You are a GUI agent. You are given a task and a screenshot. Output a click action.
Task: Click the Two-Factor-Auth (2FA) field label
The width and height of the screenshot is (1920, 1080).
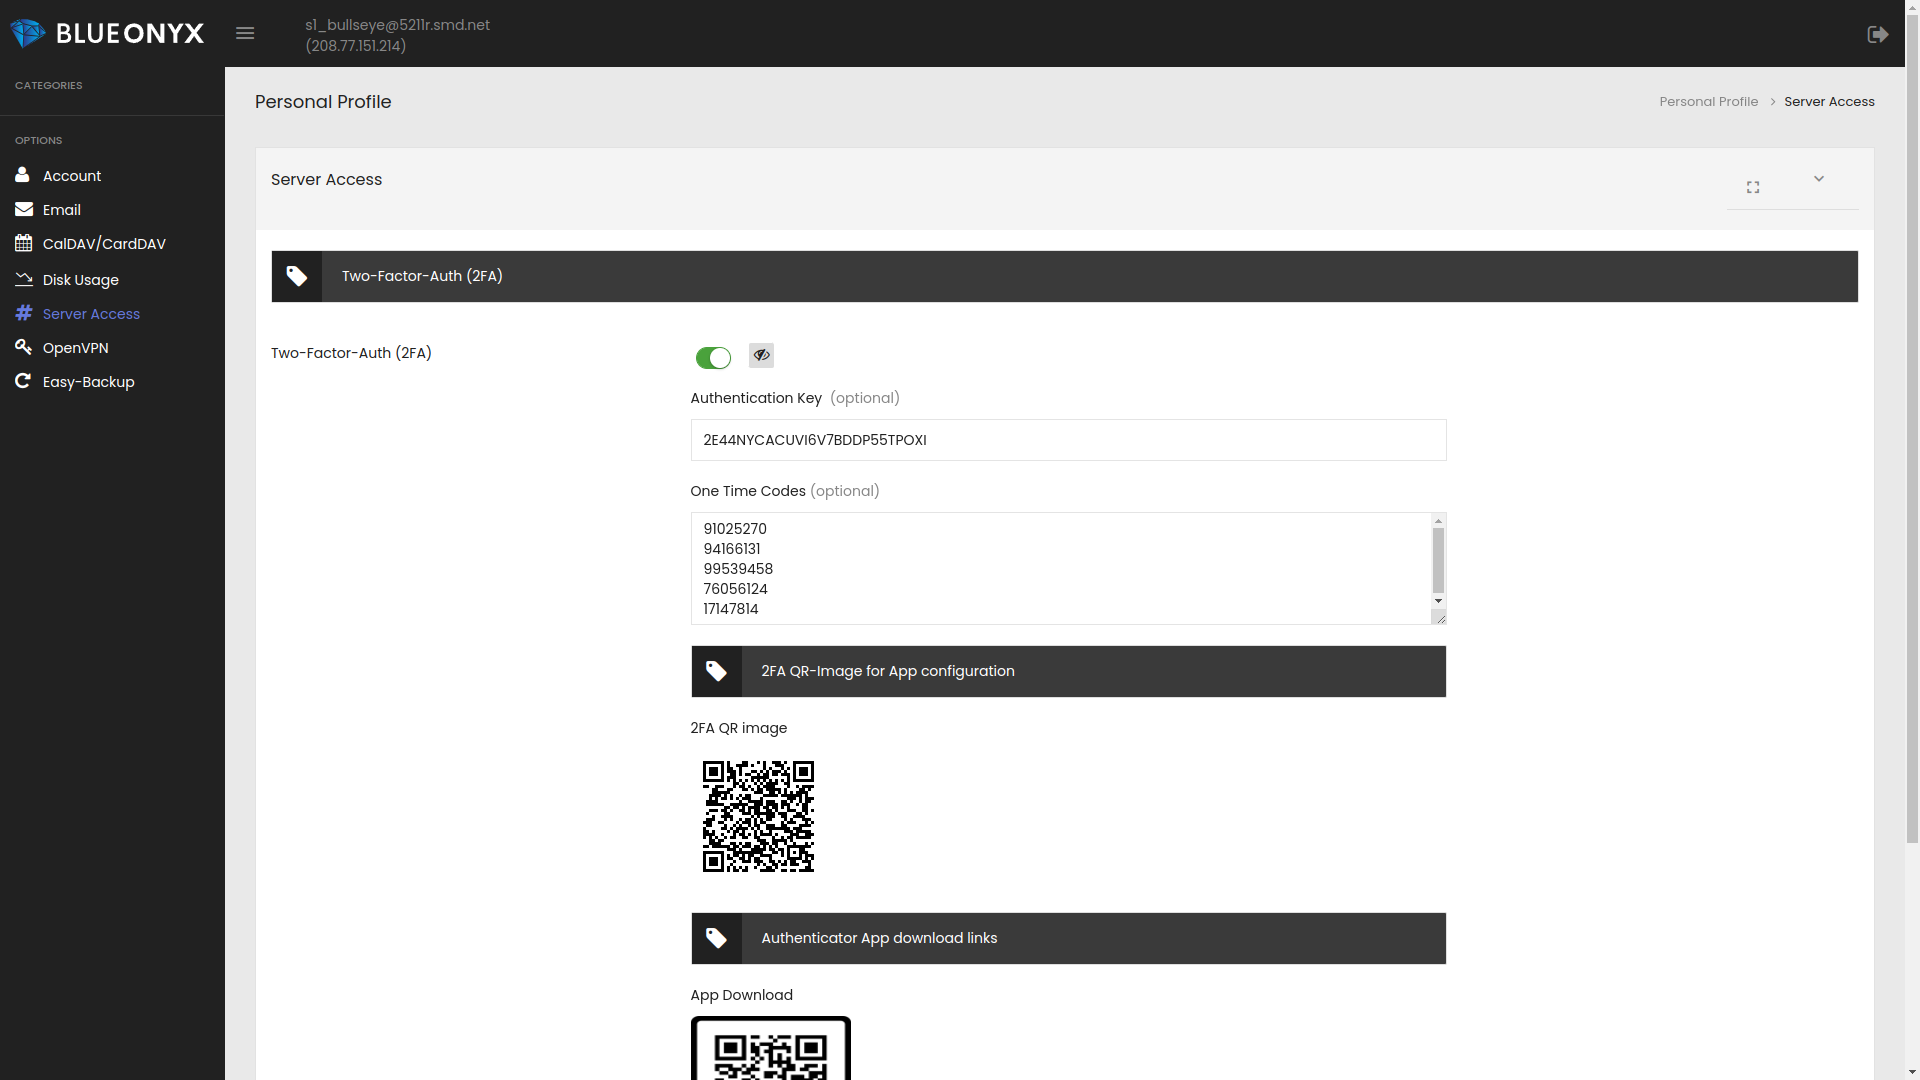351,353
